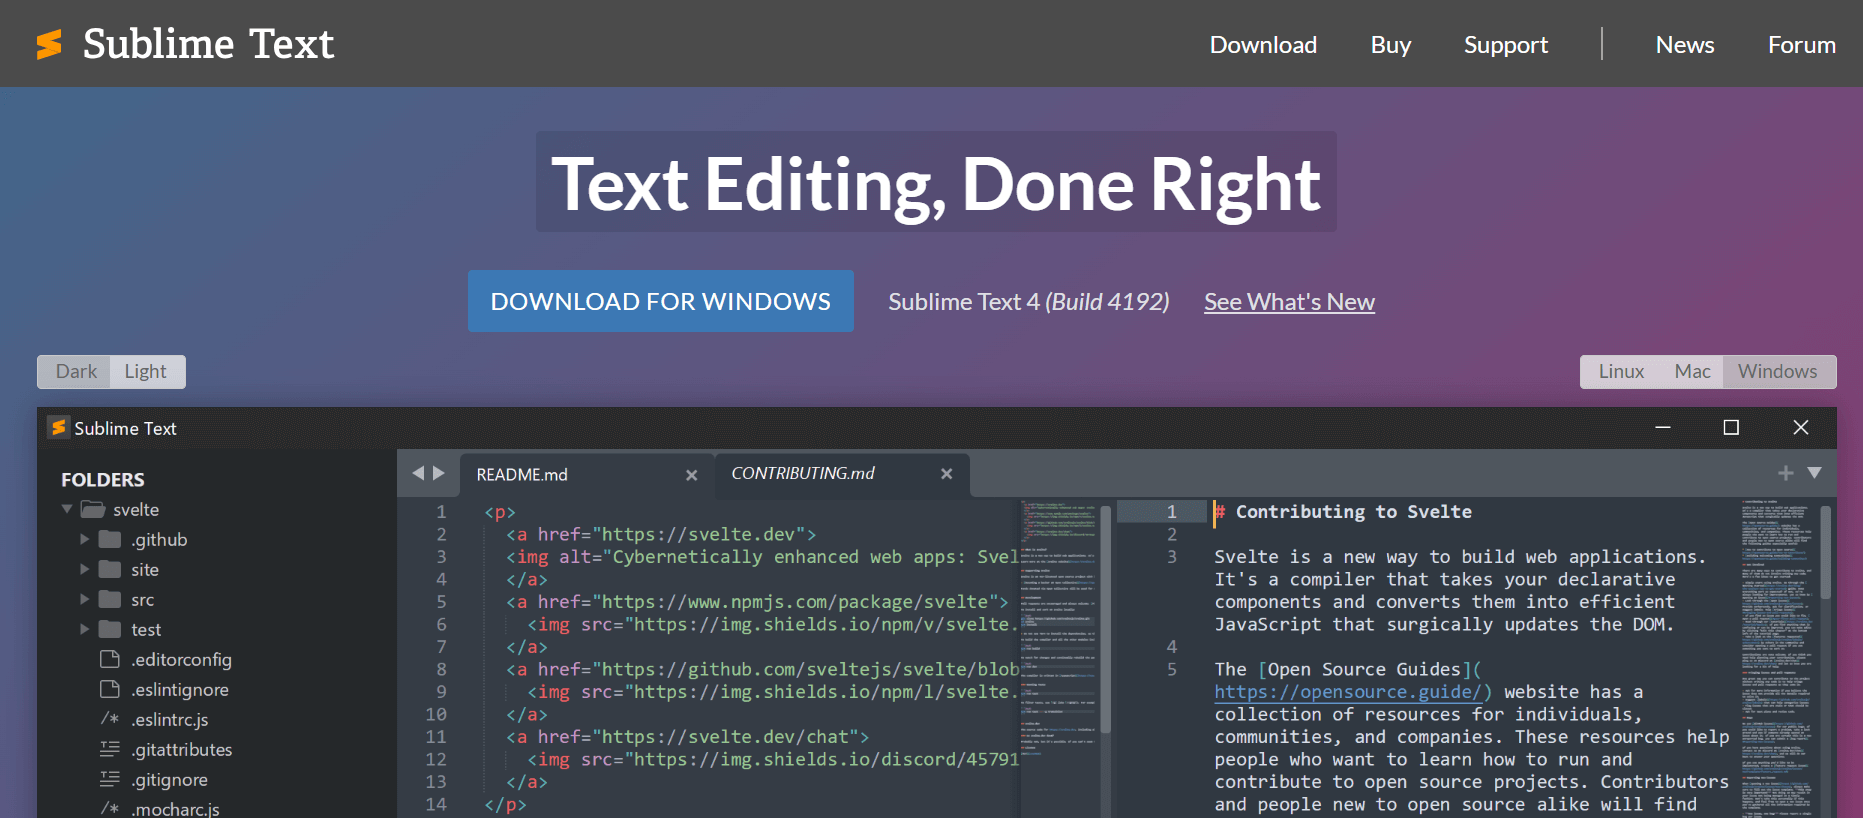This screenshot has height=818, width=1863.
Task: Click the .eslintignore file icon
Action: (110, 689)
